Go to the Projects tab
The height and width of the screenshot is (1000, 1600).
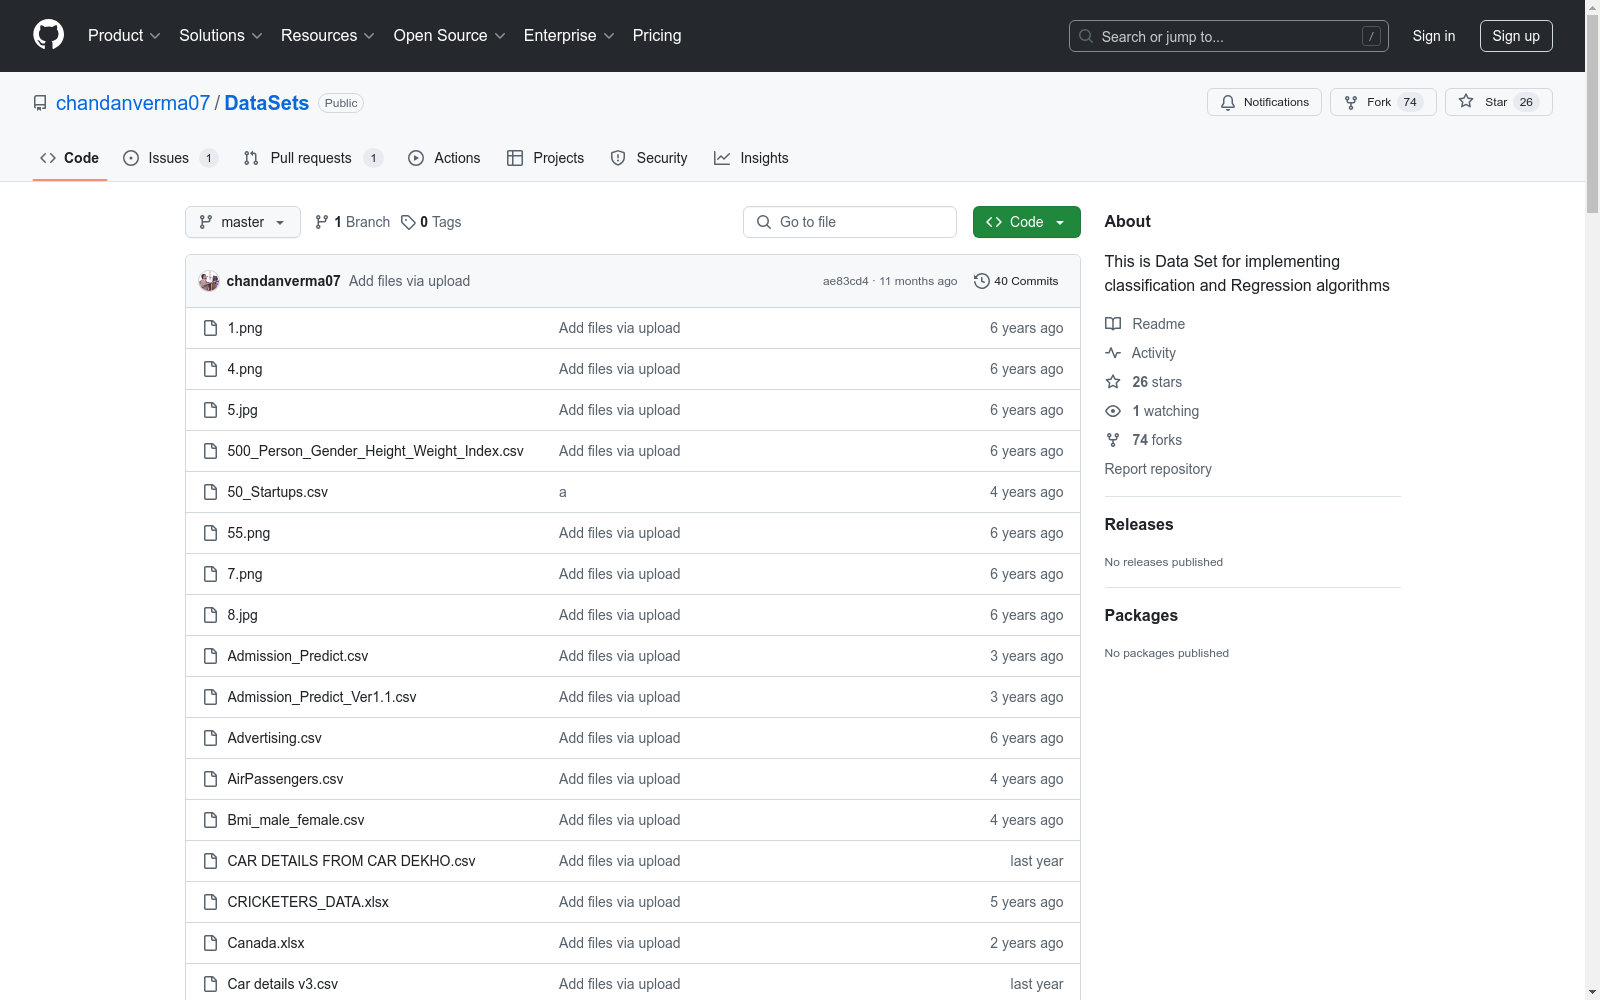coord(545,158)
